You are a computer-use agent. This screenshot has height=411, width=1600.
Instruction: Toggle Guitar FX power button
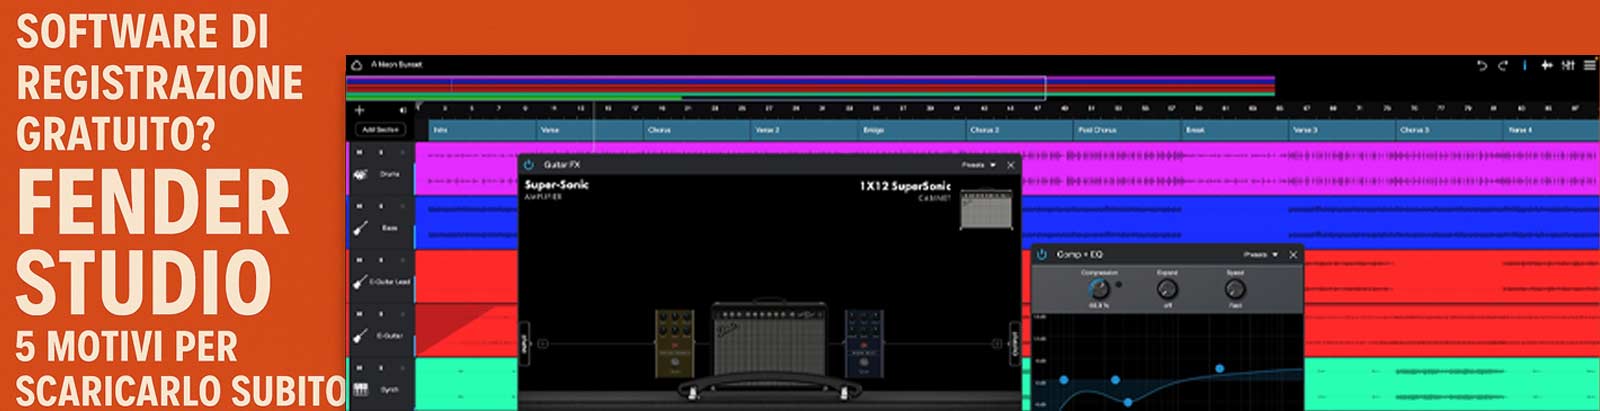pos(528,165)
